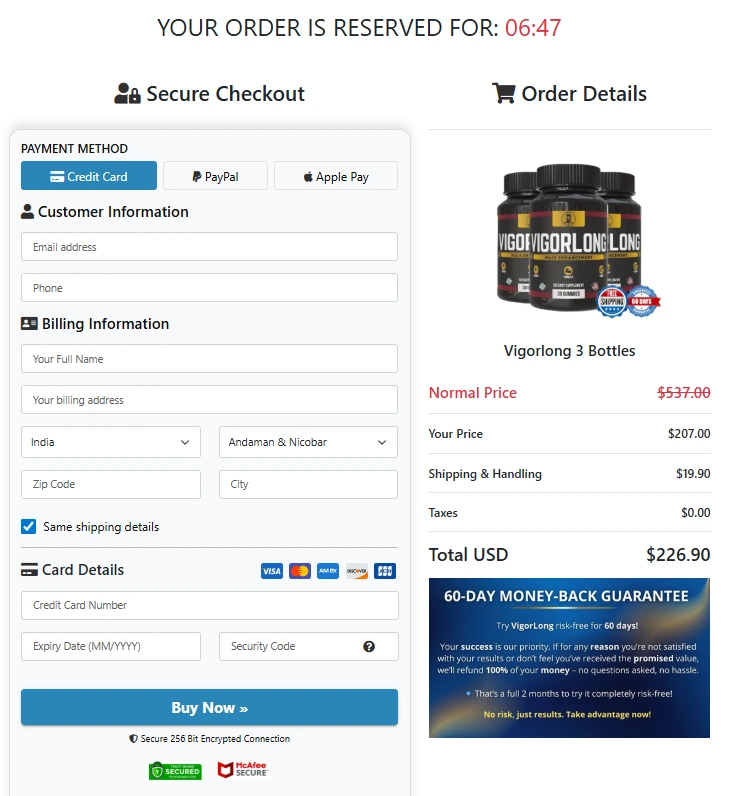729x796 pixels.
Task: Click the green Secured trust badge
Action: click(175, 771)
